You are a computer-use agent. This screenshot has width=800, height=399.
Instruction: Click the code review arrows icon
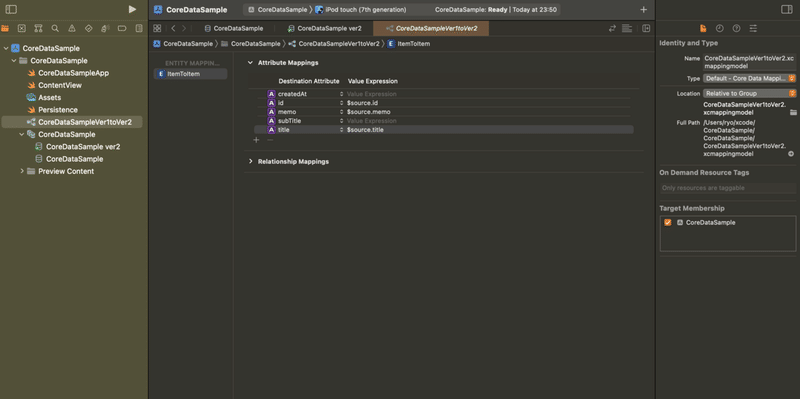(612, 29)
